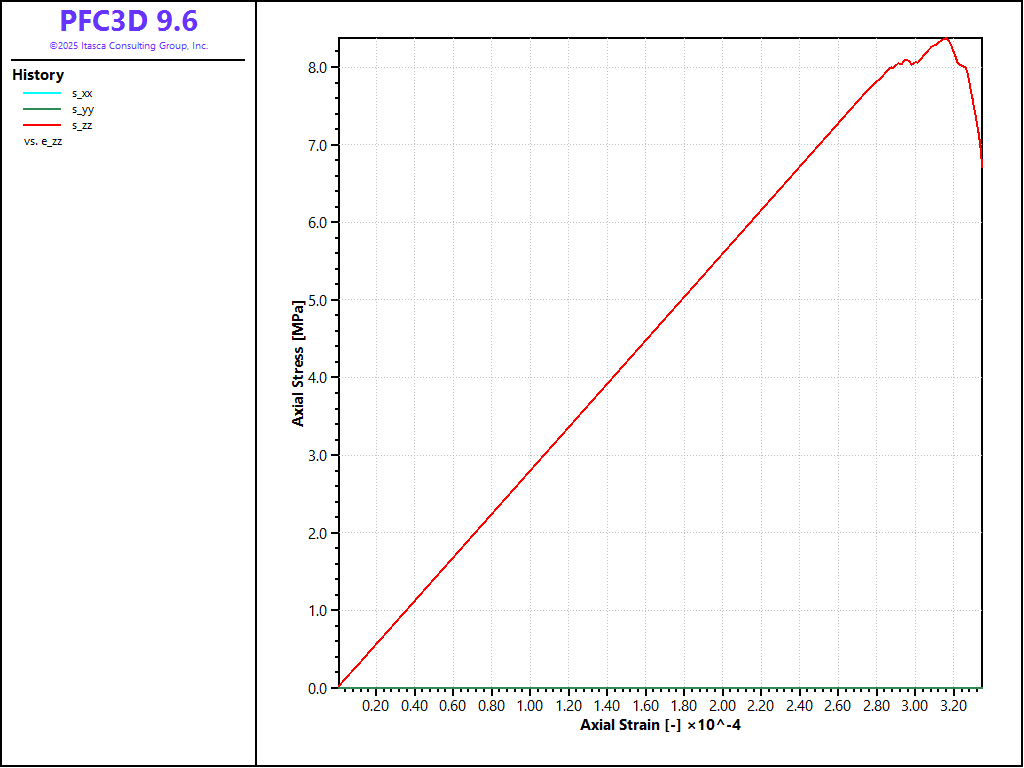Viewport: 1024px width, 768px height.
Task: Click the 1.00 tick label on x-axis
Action: tap(530, 706)
